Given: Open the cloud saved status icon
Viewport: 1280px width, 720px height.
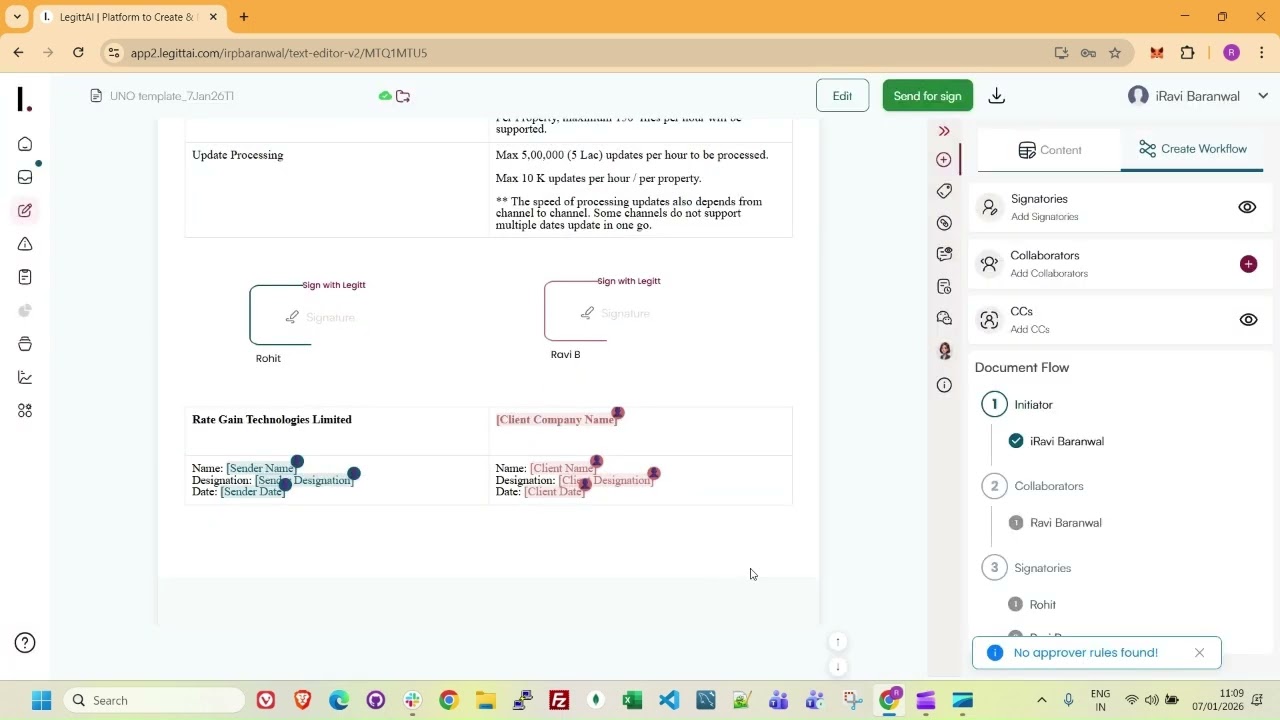Looking at the screenshot, I should click(x=385, y=96).
